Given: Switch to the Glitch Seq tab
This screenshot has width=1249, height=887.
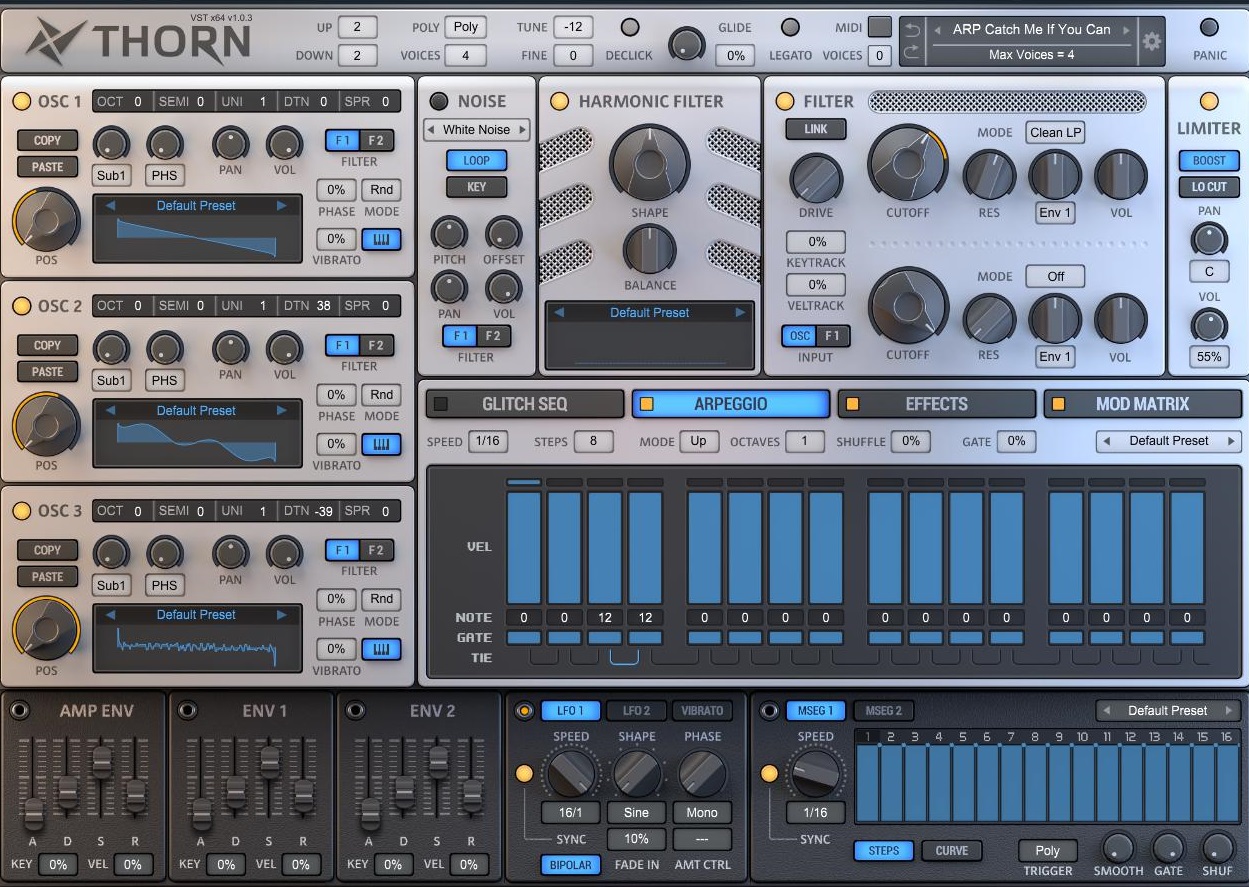Looking at the screenshot, I should [x=524, y=404].
